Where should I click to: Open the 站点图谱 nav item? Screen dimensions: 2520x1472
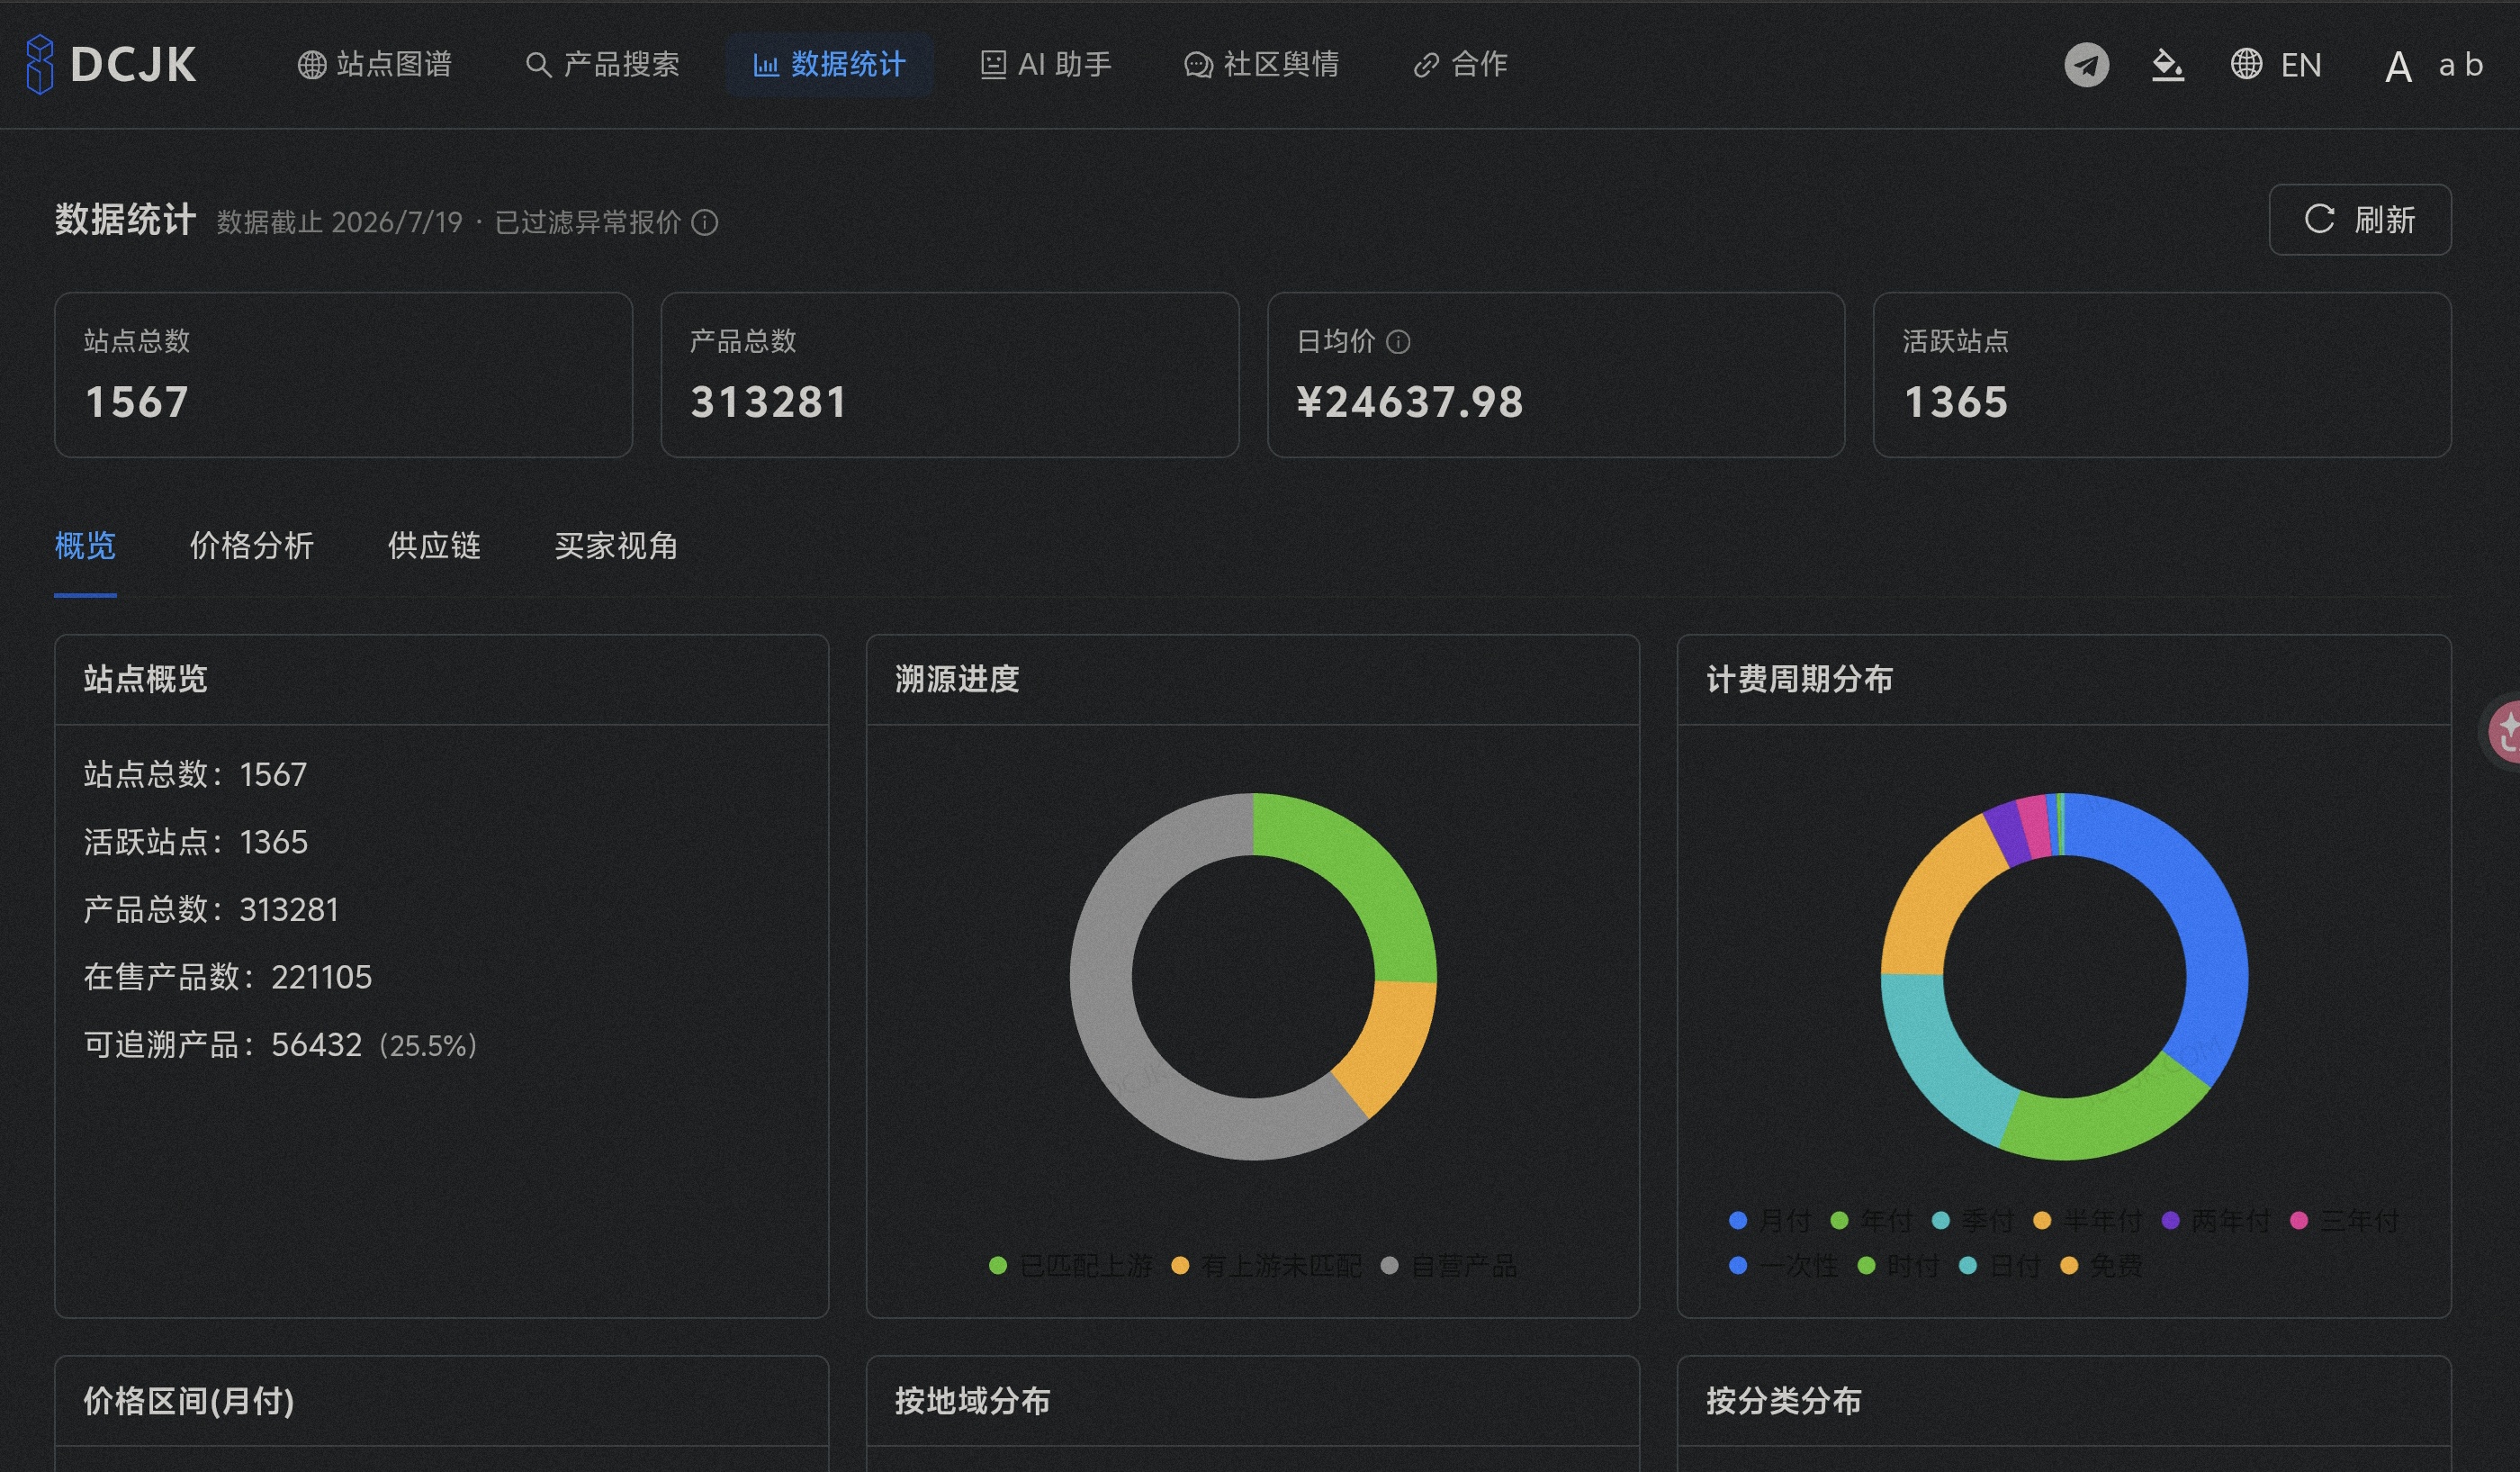pyautogui.click(x=375, y=64)
